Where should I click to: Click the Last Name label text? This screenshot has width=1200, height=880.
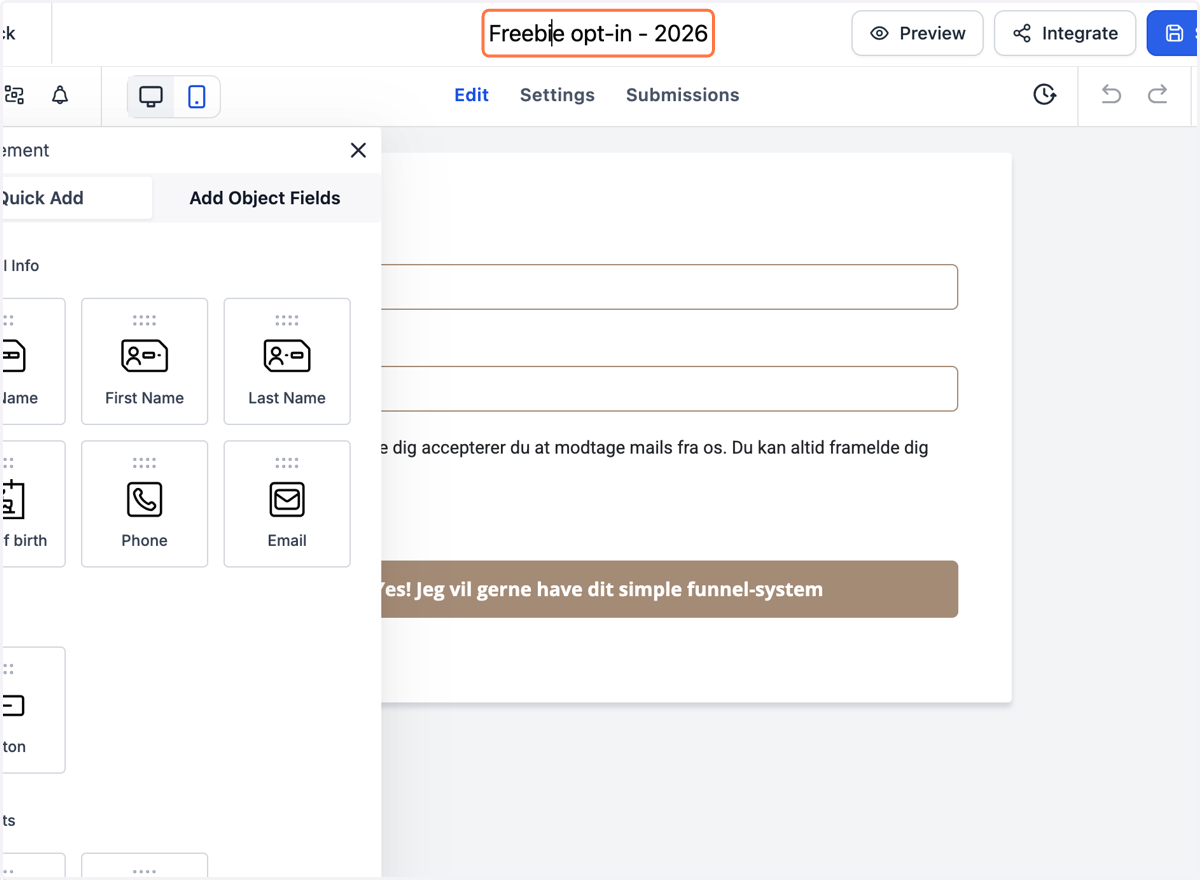pos(287,398)
